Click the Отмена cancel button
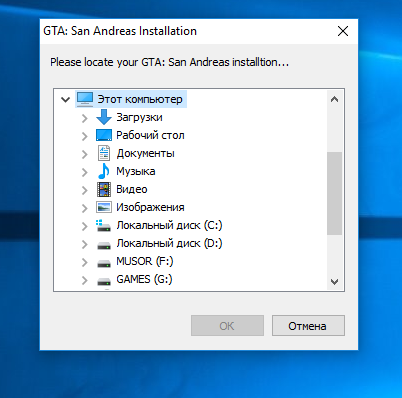 coord(308,326)
